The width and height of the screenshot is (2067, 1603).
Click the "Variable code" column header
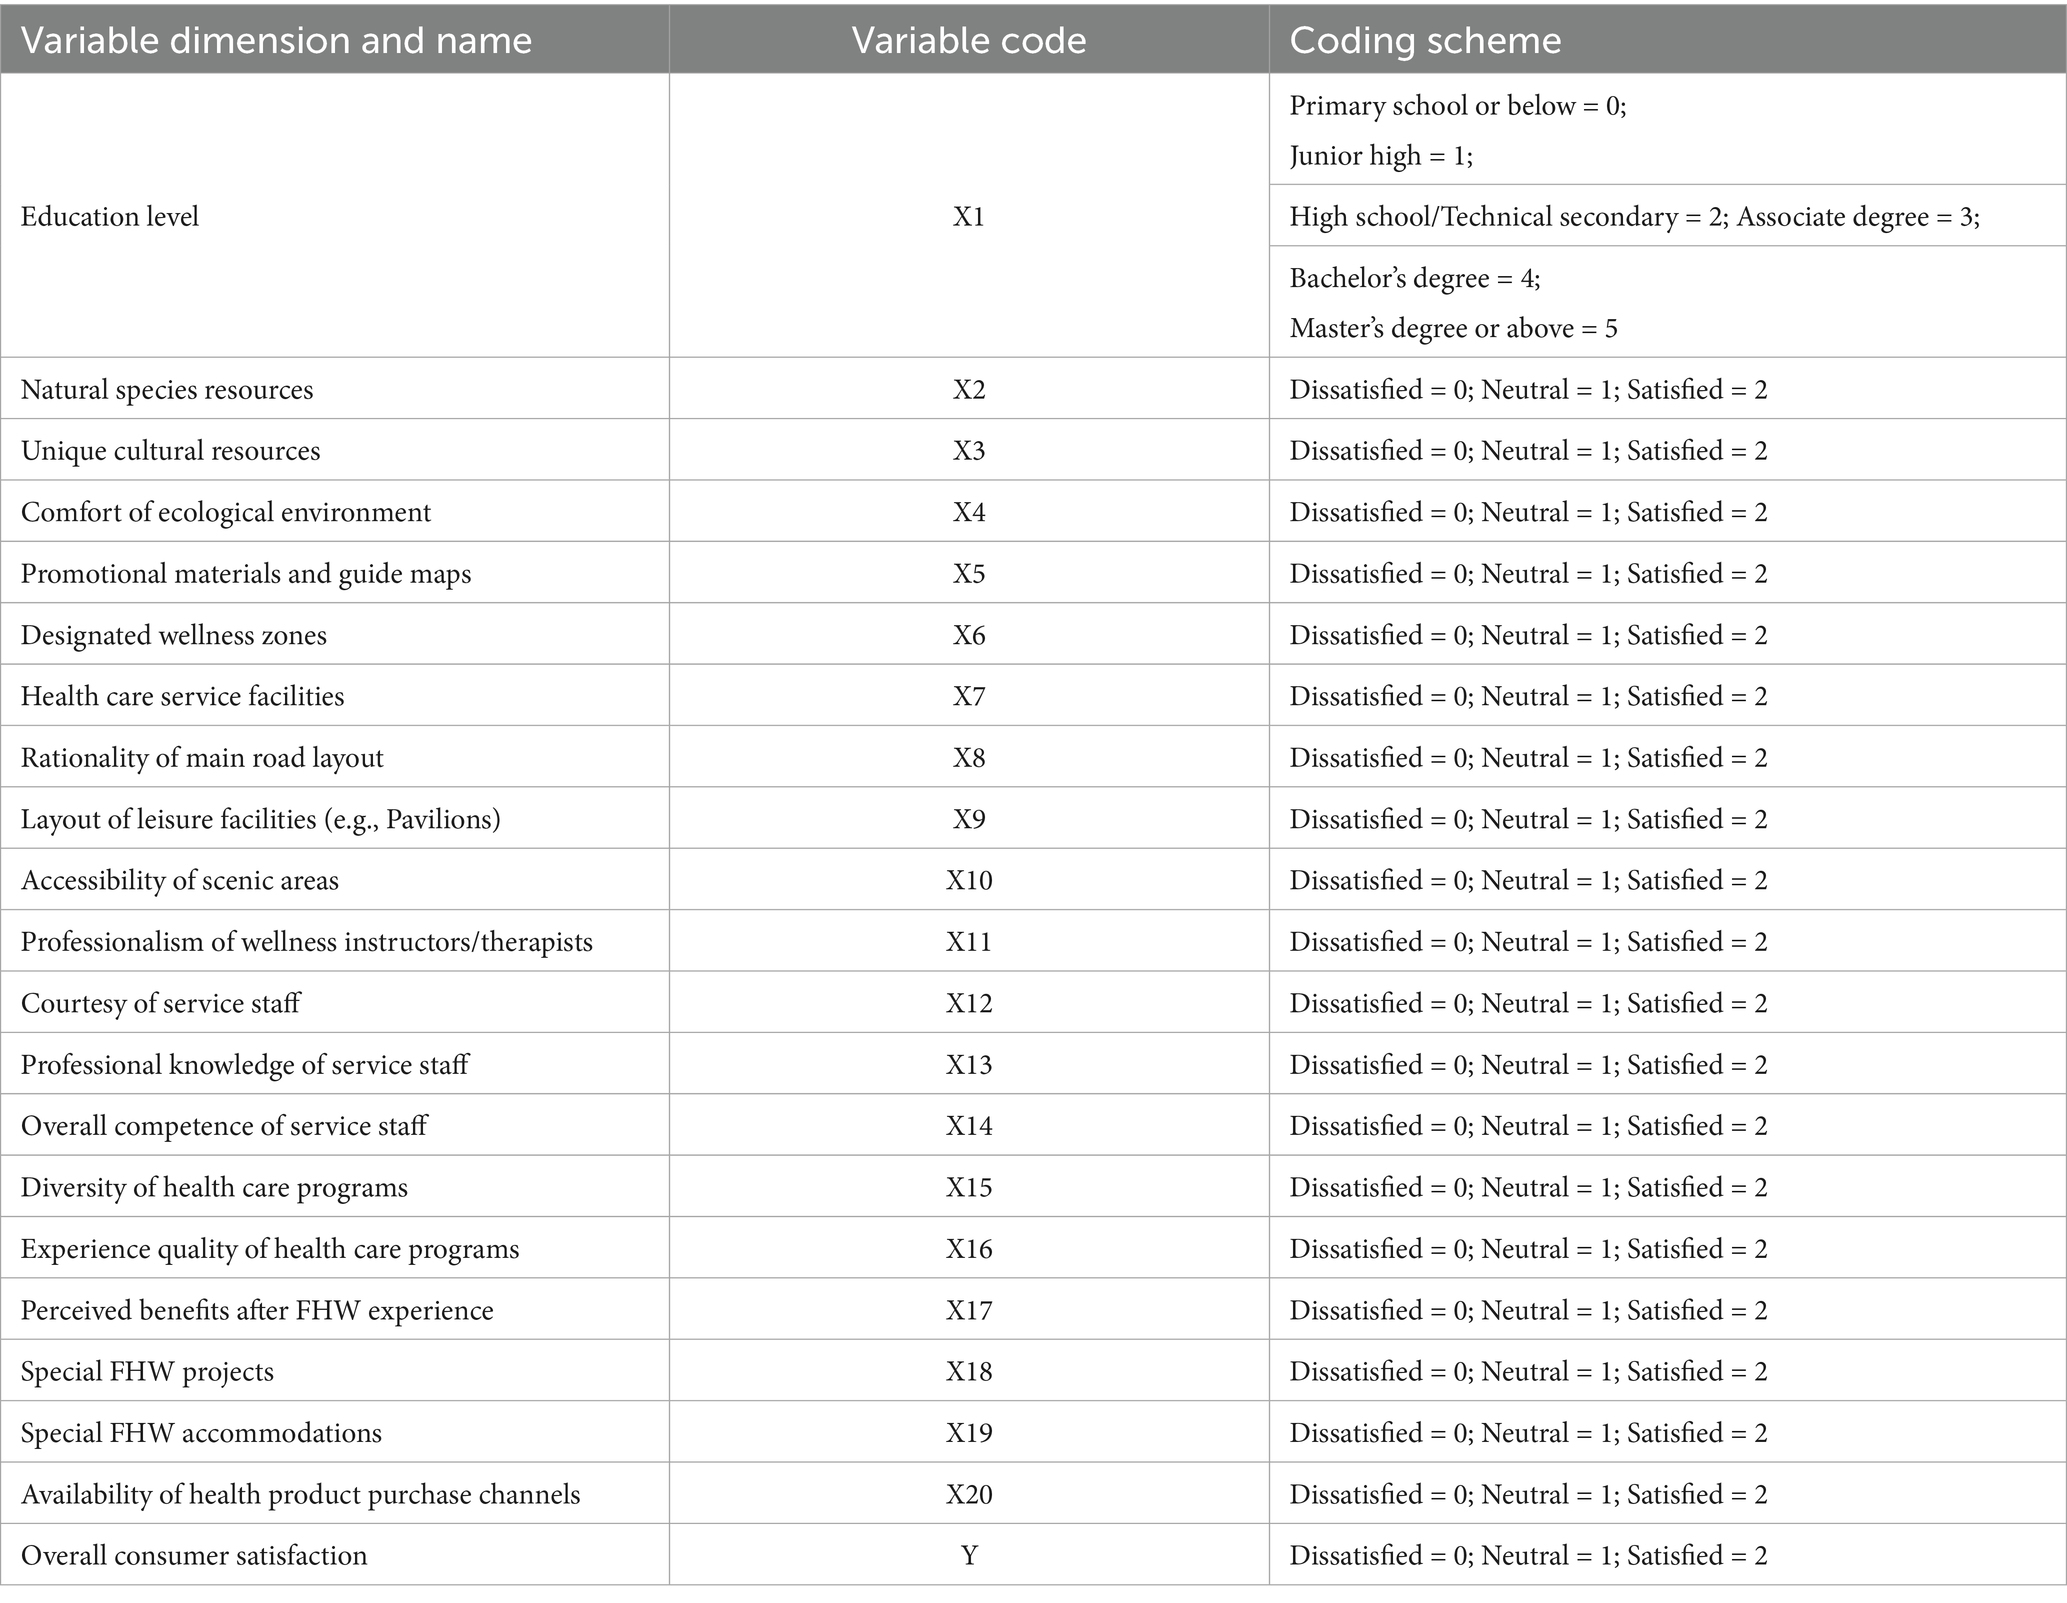968,41
